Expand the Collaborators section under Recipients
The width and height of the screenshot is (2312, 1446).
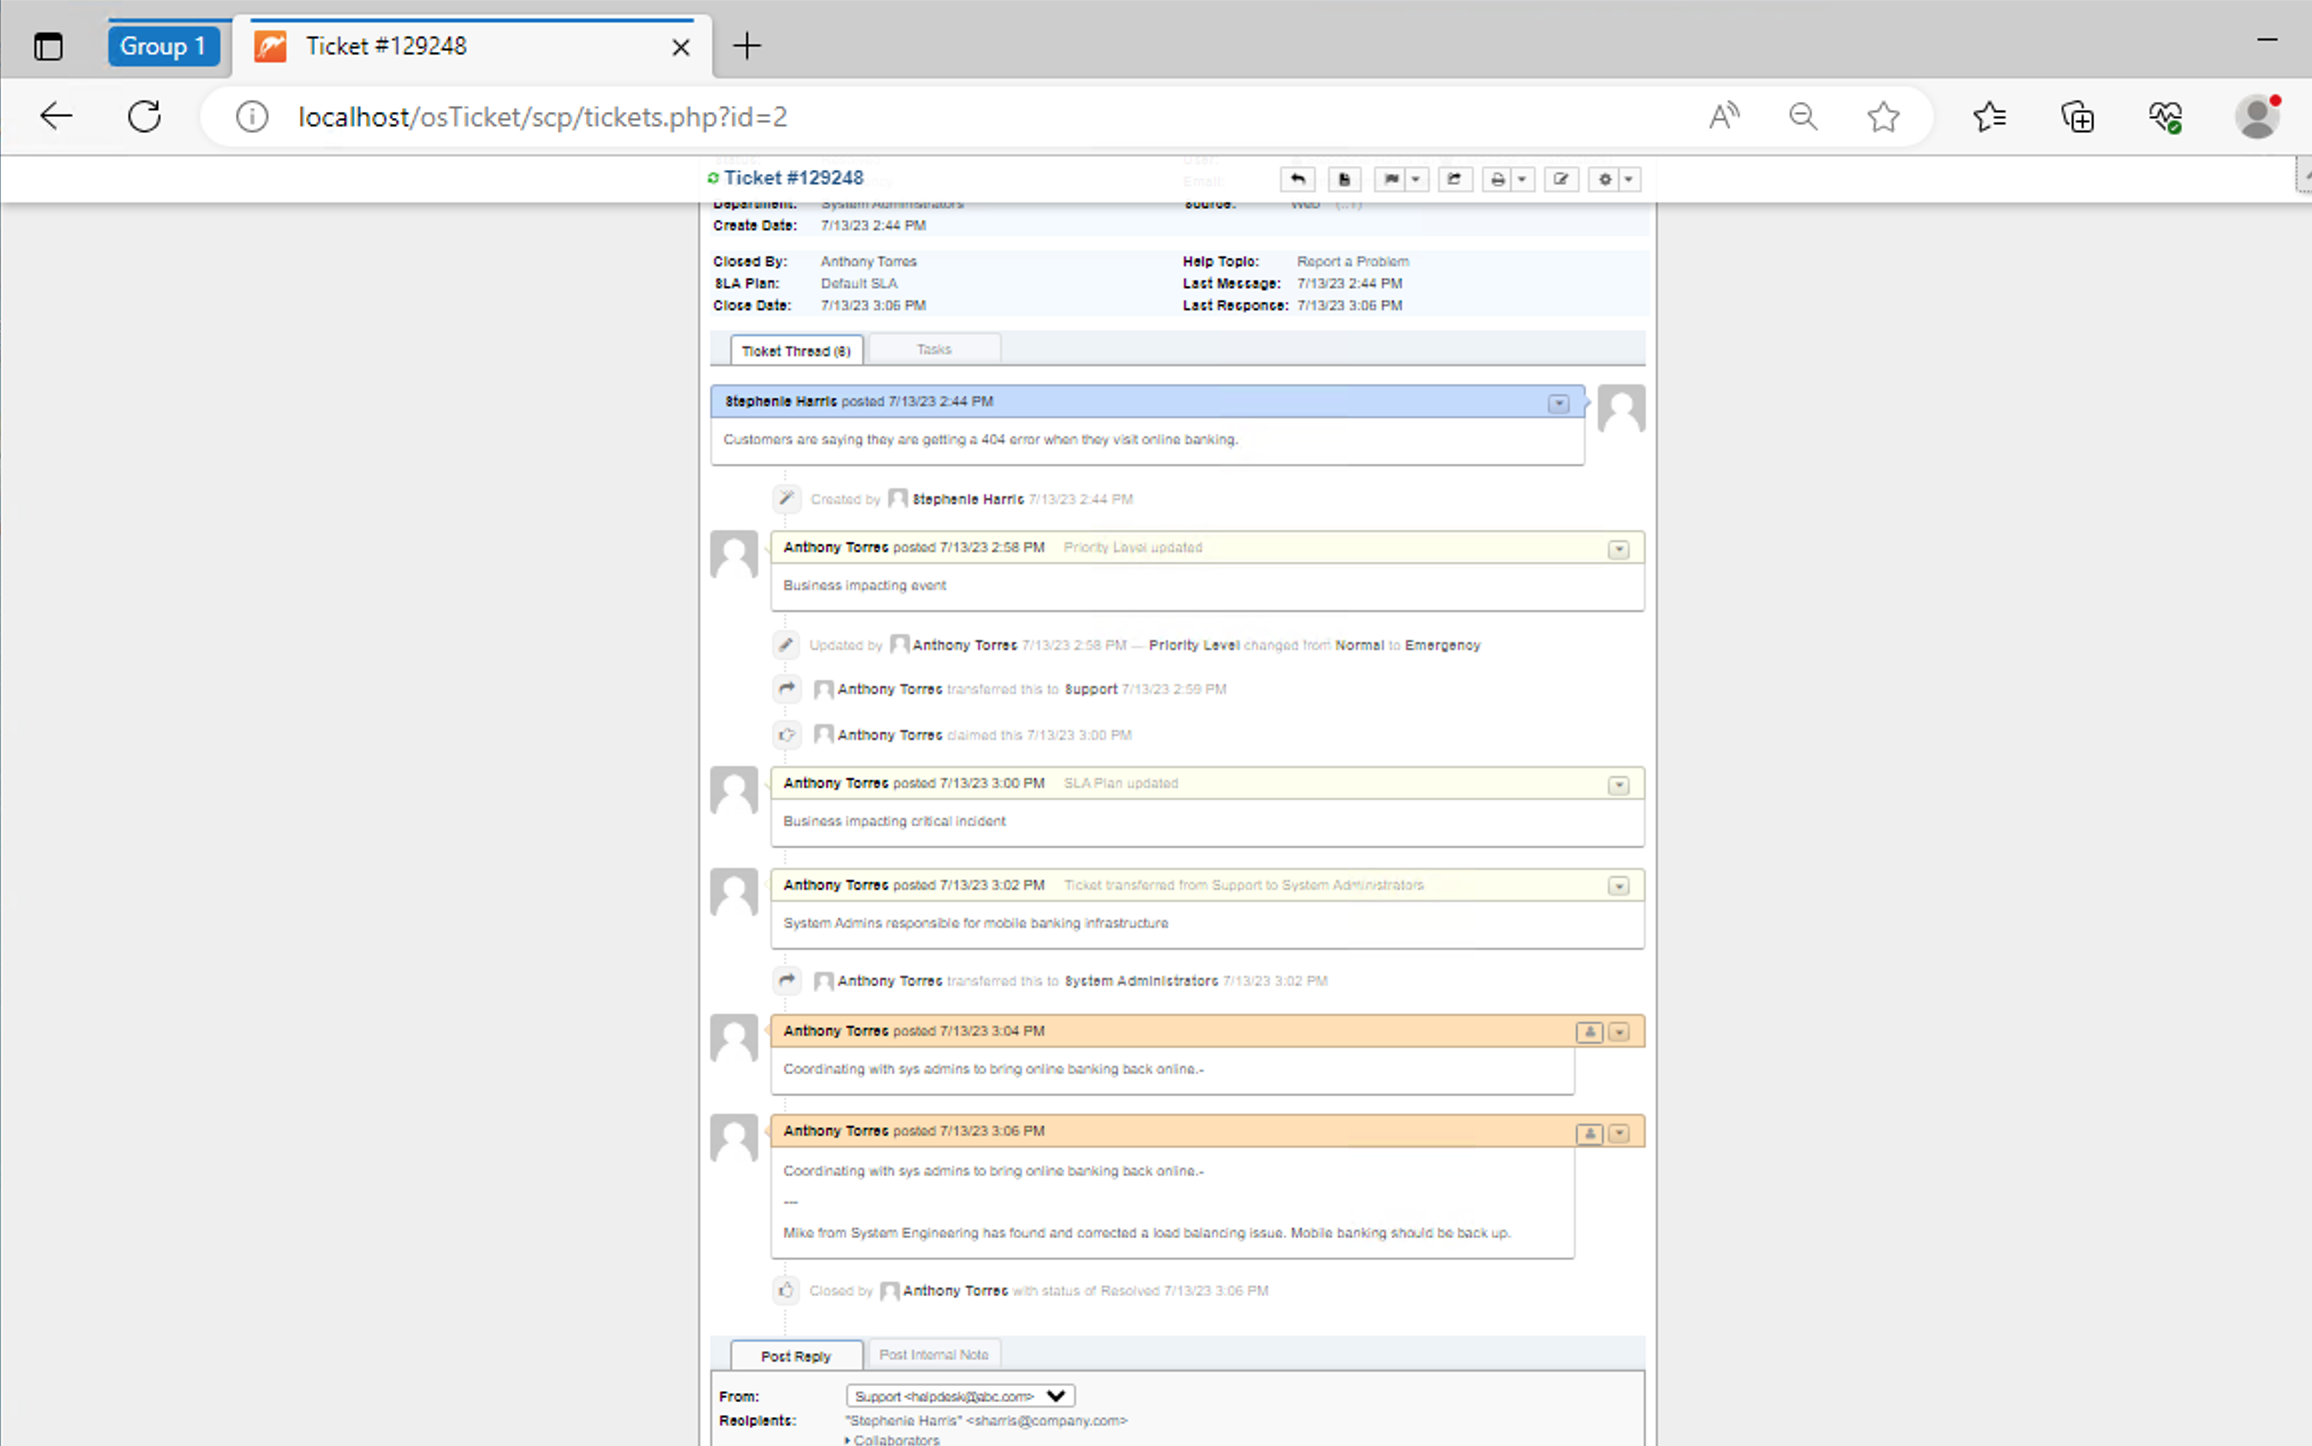coord(893,1440)
